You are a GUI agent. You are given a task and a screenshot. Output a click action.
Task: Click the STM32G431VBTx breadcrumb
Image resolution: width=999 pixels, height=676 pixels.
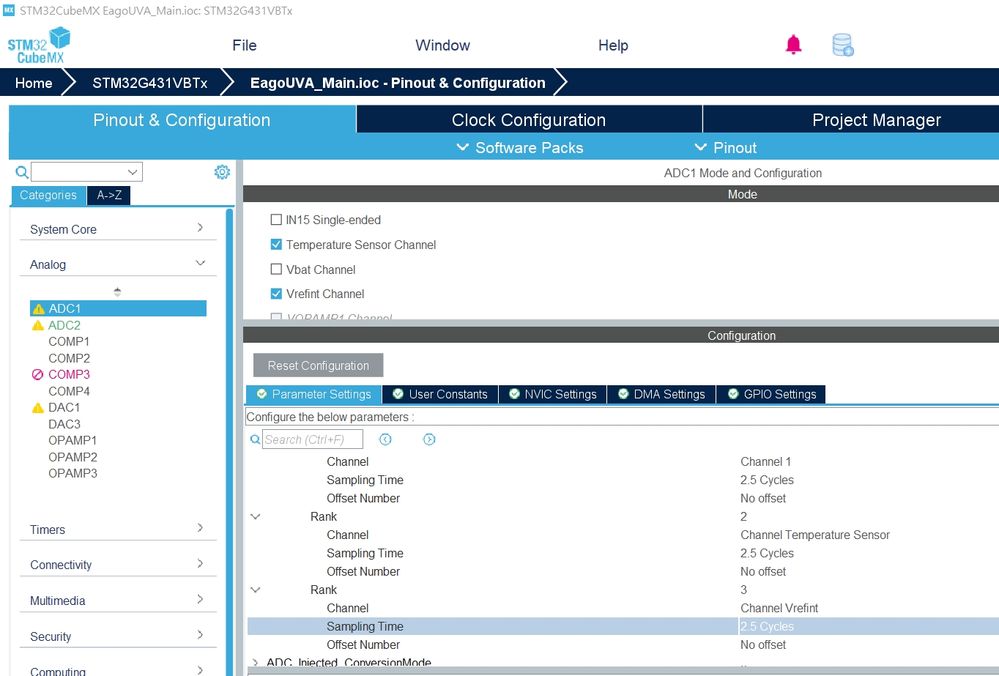(150, 83)
